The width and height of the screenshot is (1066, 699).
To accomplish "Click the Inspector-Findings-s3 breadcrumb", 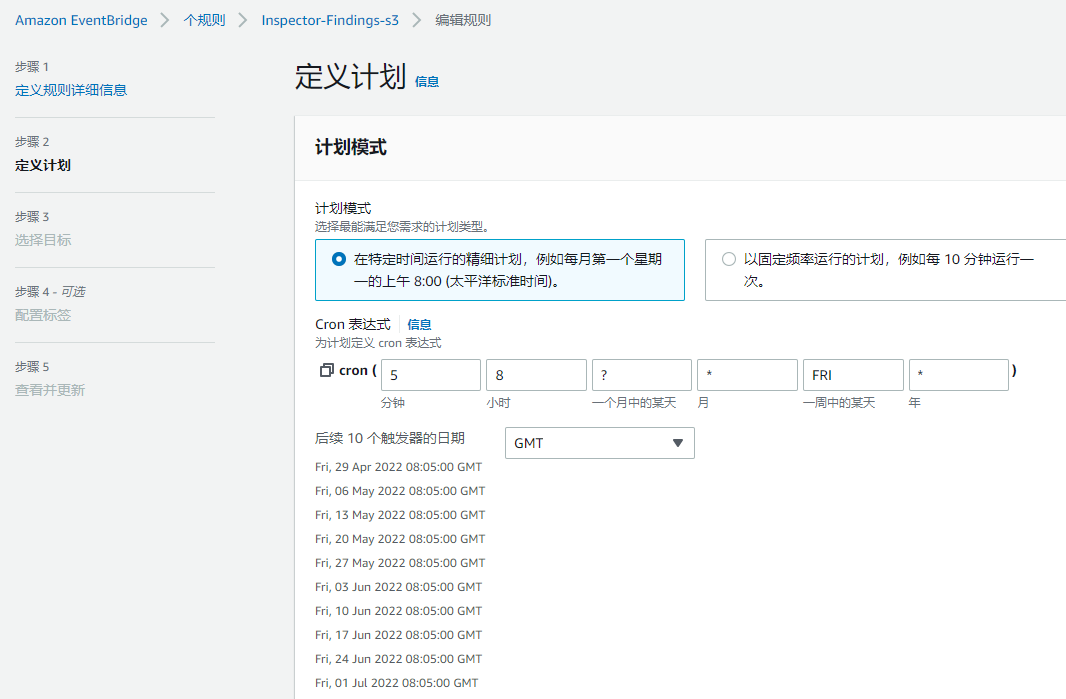I will tap(330, 19).
